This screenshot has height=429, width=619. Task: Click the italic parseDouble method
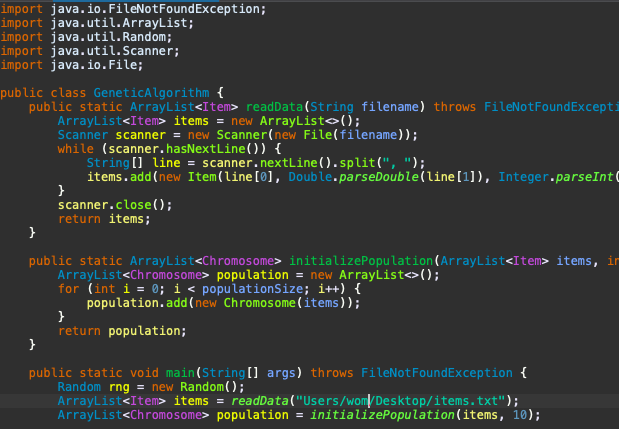(x=379, y=177)
